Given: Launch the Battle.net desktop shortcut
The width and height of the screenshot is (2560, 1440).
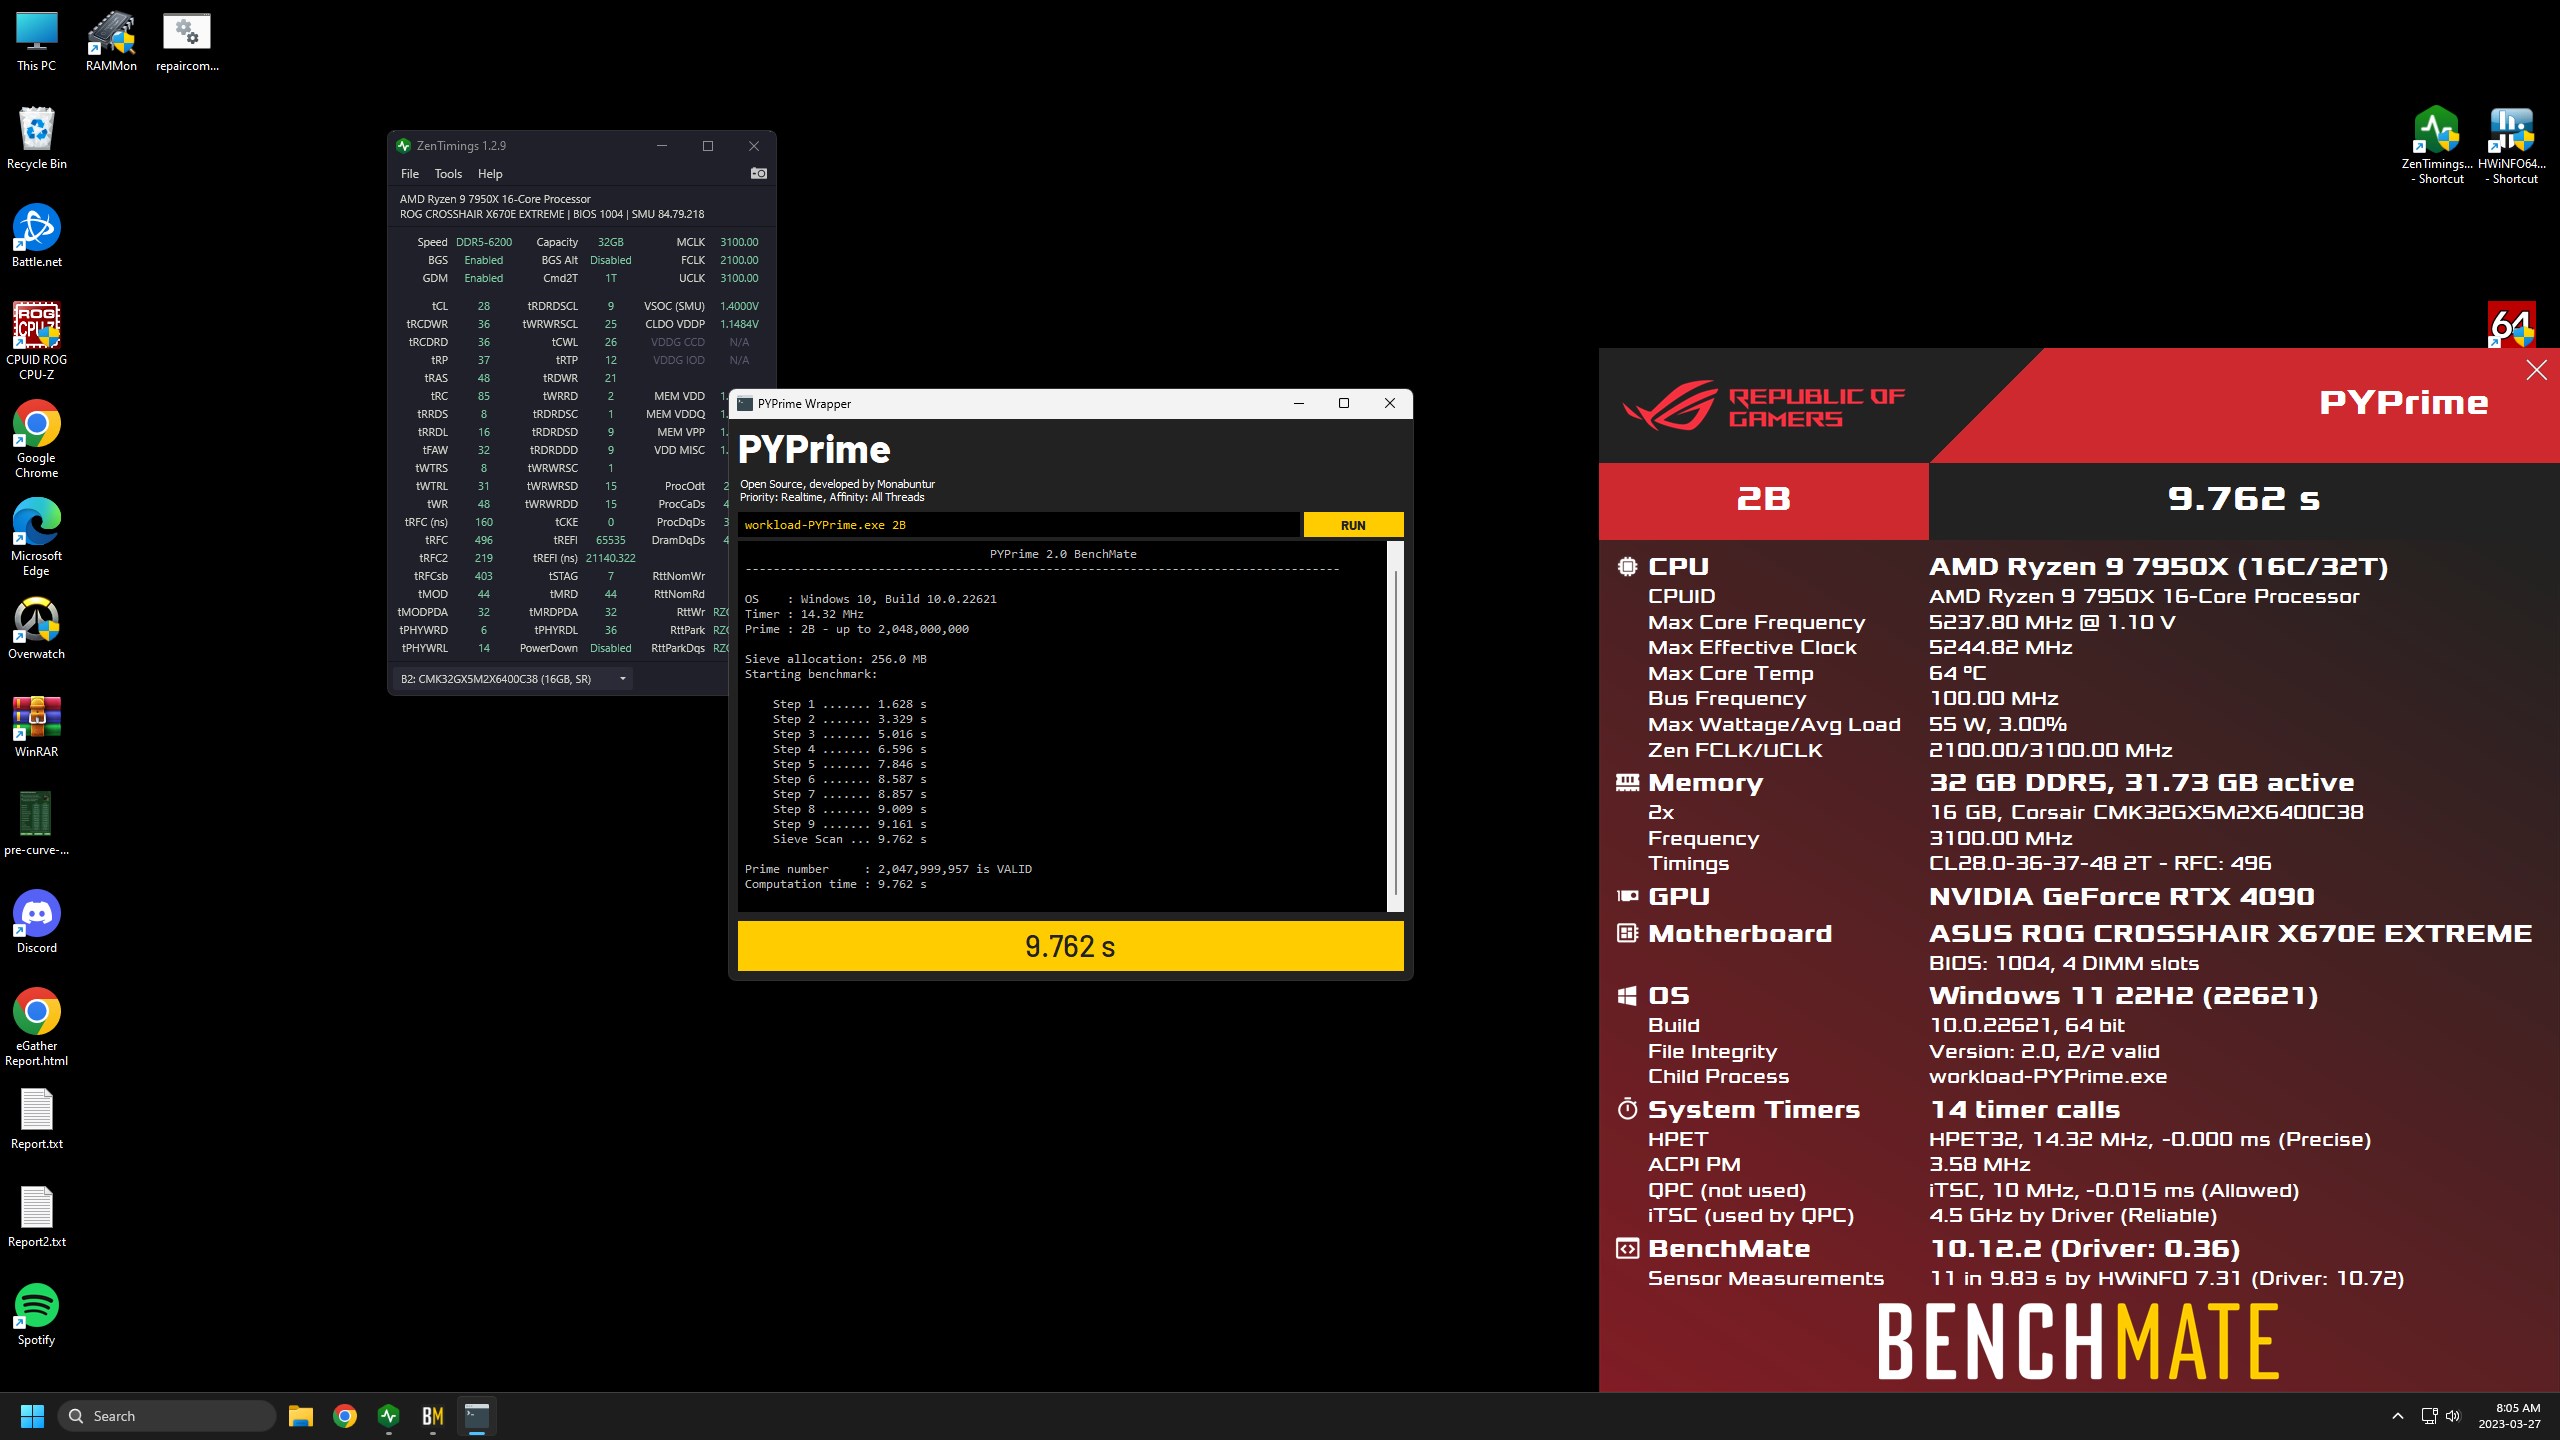Looking at the screenshot, I should pyautogui.click(x=36, y=237).
